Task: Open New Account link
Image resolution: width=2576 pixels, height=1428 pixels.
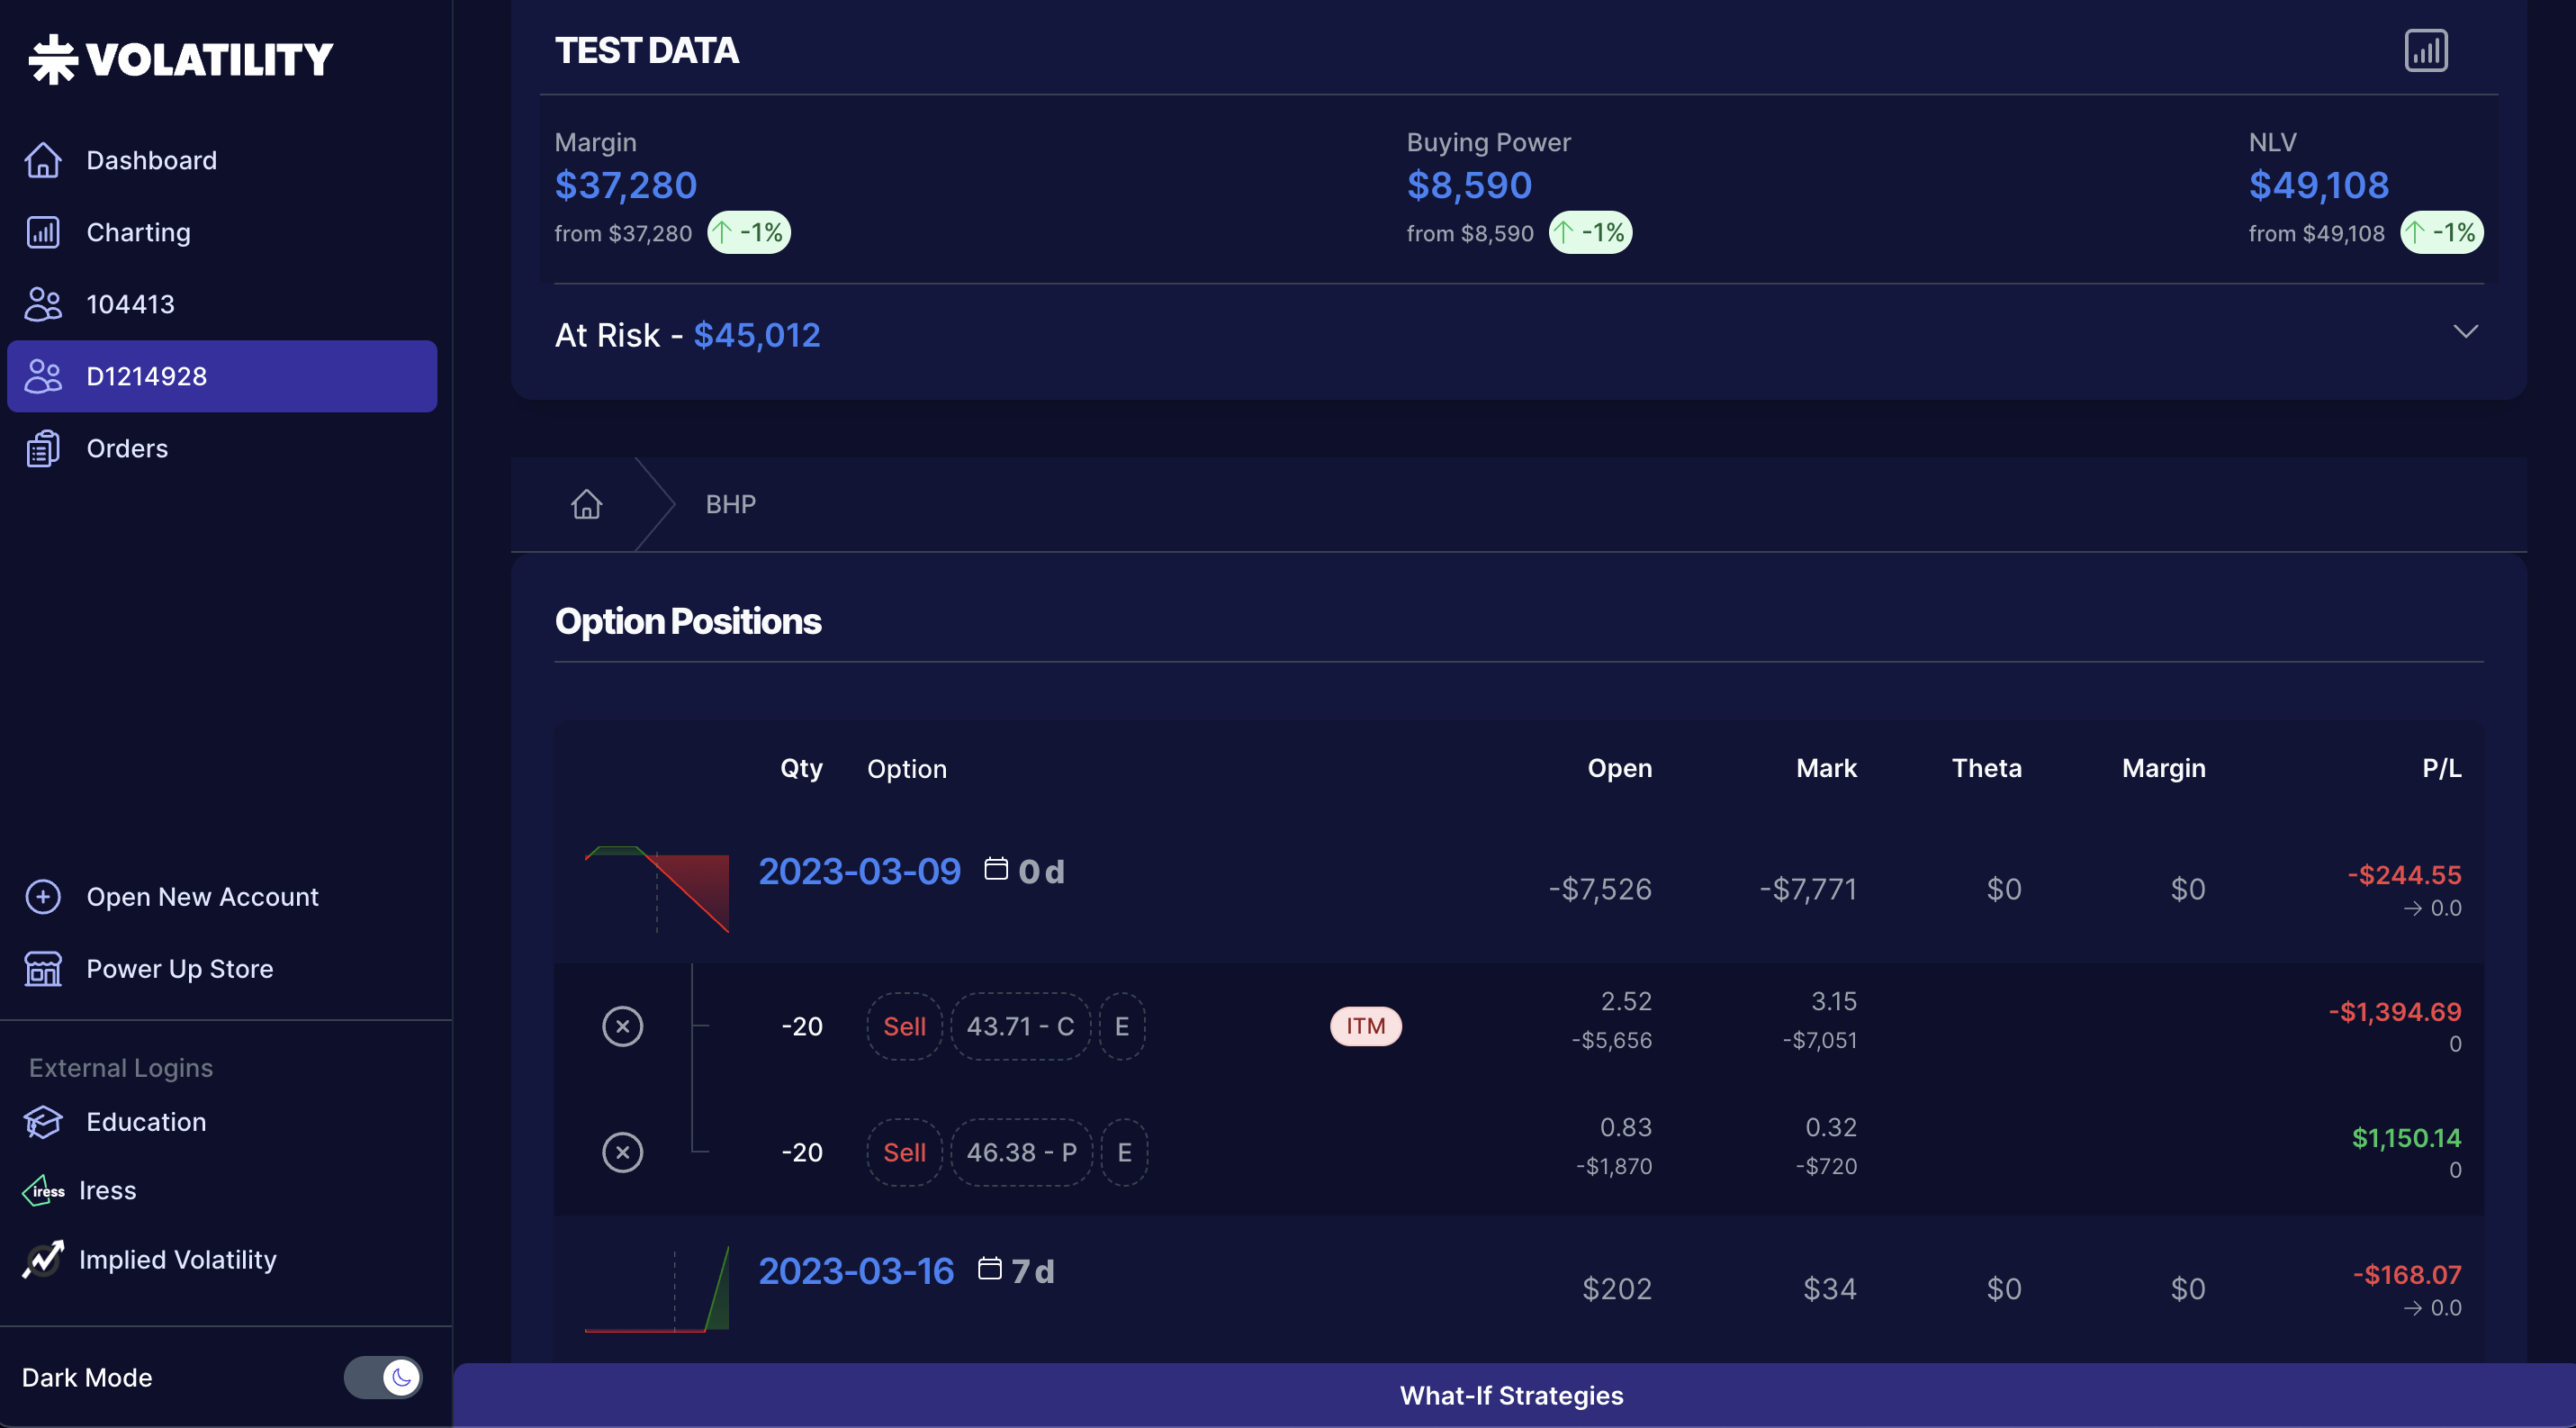Action: pos(202,897)
